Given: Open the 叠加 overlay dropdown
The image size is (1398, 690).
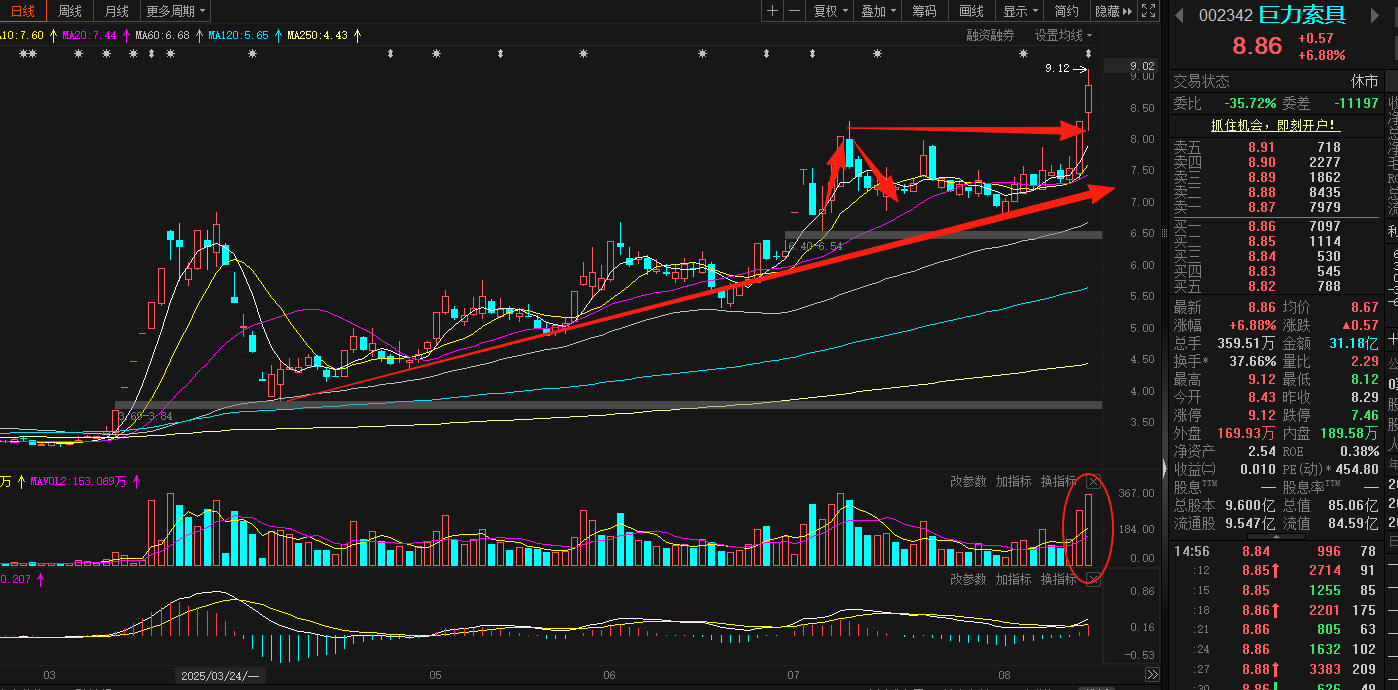Looking at the screenshot, I should coord(878,11).
